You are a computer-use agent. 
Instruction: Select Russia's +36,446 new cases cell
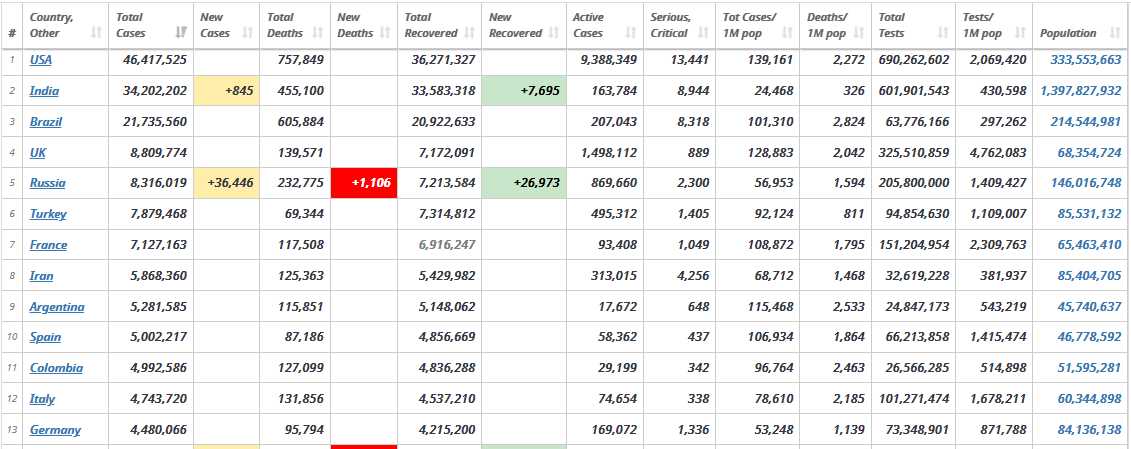point(226,183)
